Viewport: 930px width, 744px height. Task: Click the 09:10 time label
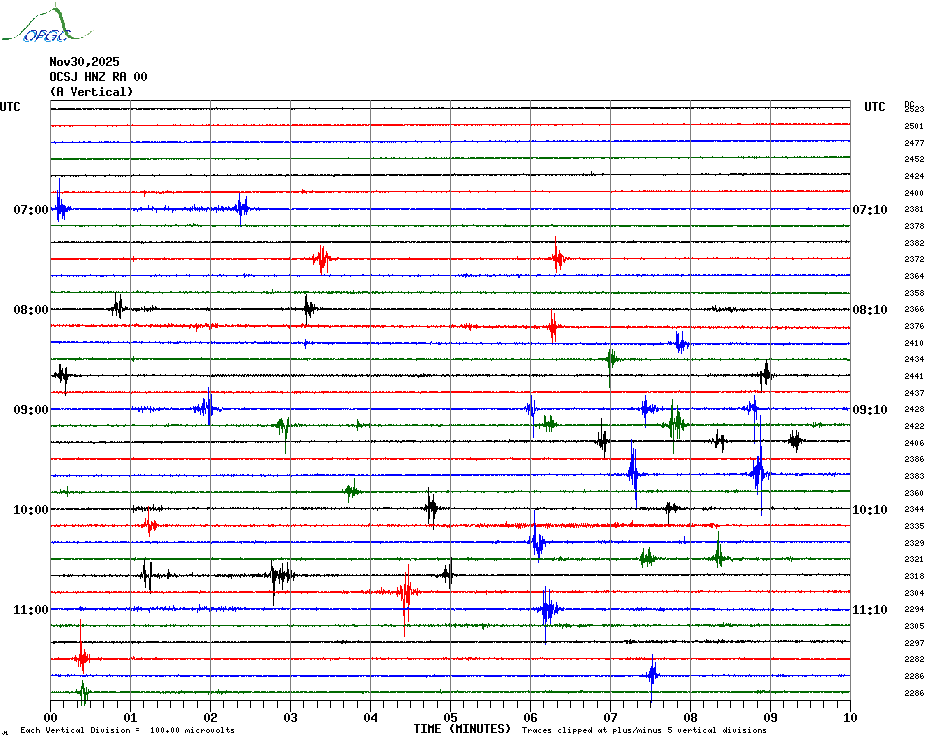(x=870, y=409)
